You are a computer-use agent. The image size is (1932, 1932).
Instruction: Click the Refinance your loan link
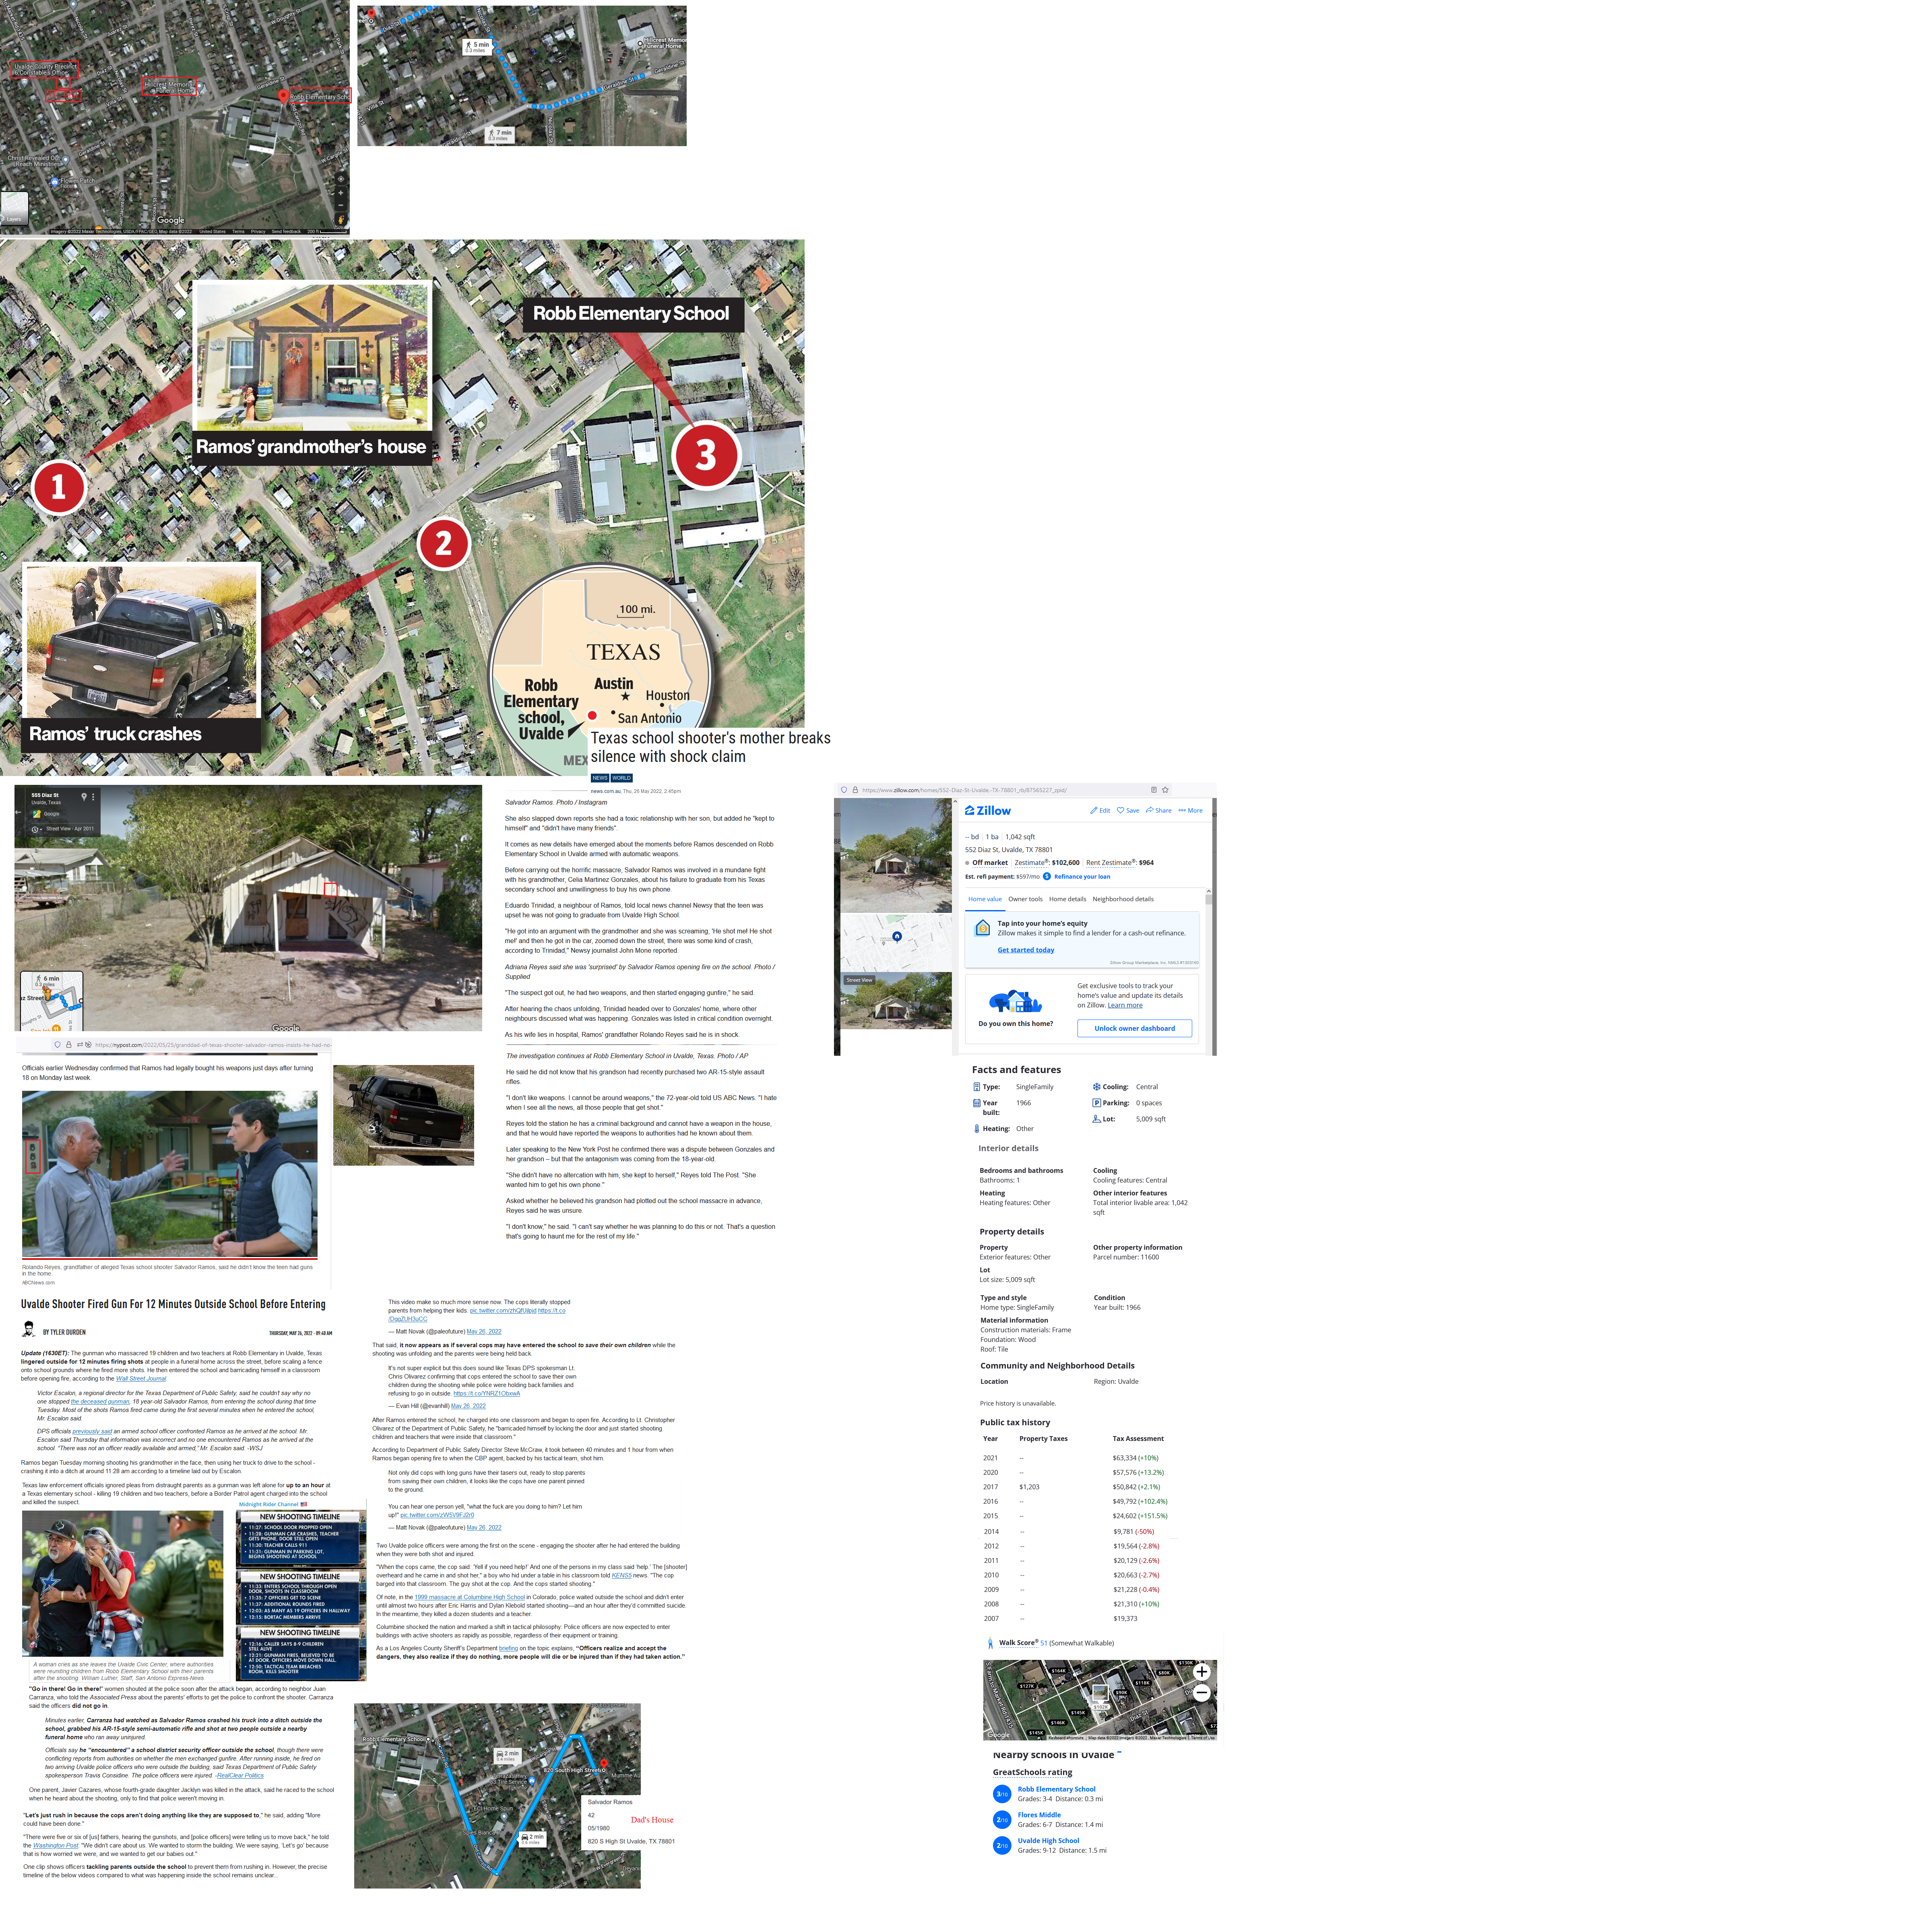coord(1082,877)
